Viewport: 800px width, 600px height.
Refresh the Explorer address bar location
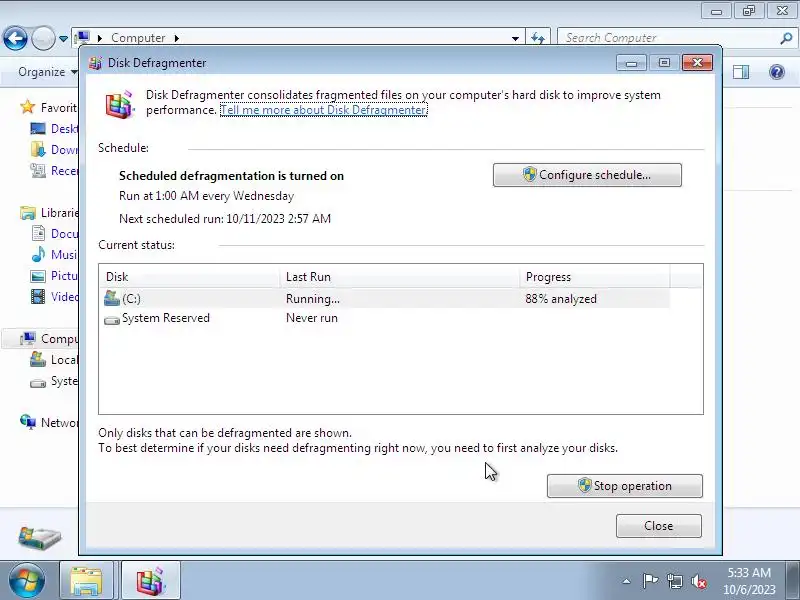[x=538, y=38]
